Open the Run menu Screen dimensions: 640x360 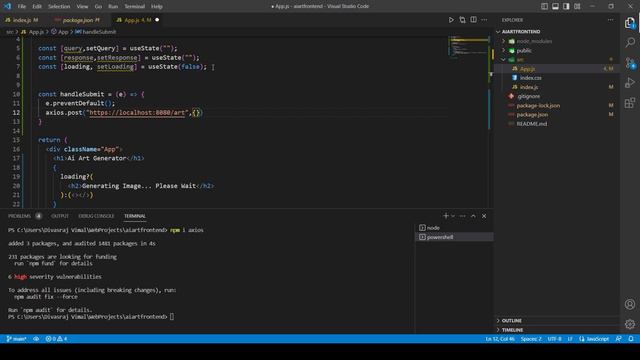tap(113, 7)
